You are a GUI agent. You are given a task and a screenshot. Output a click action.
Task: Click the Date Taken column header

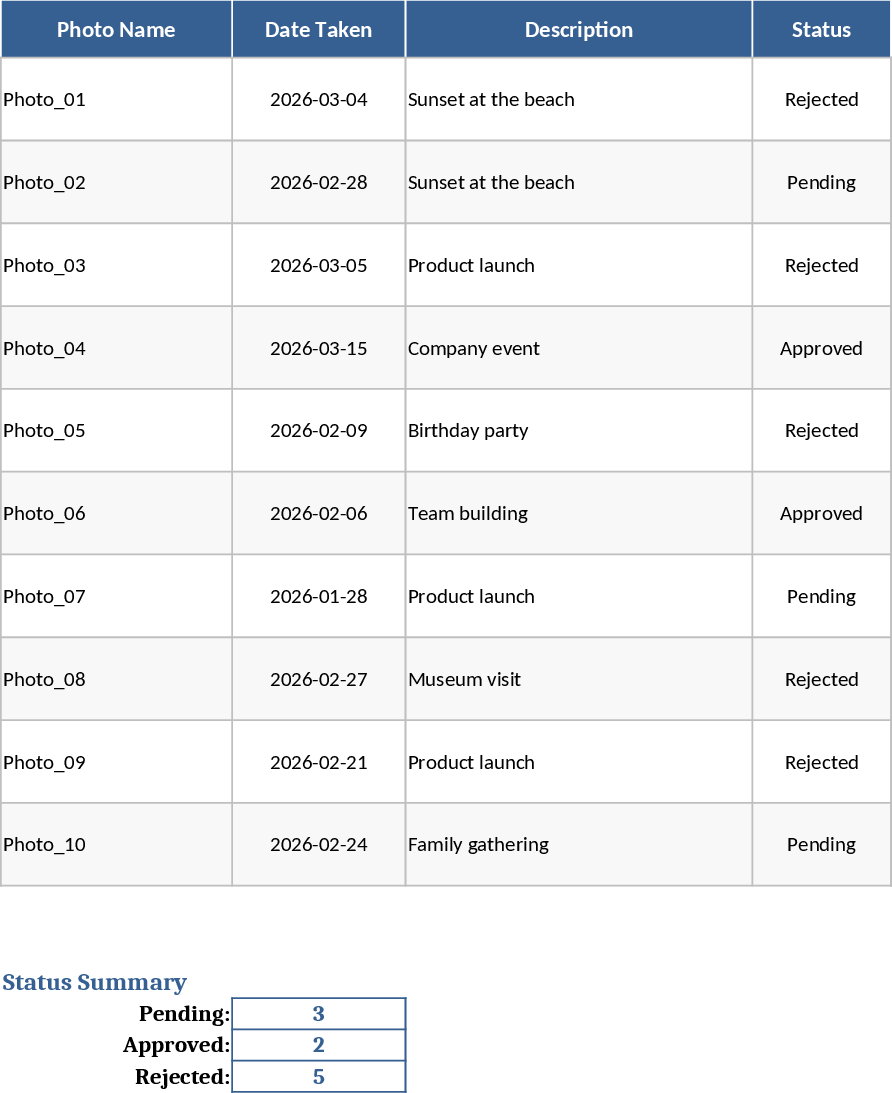318,30
